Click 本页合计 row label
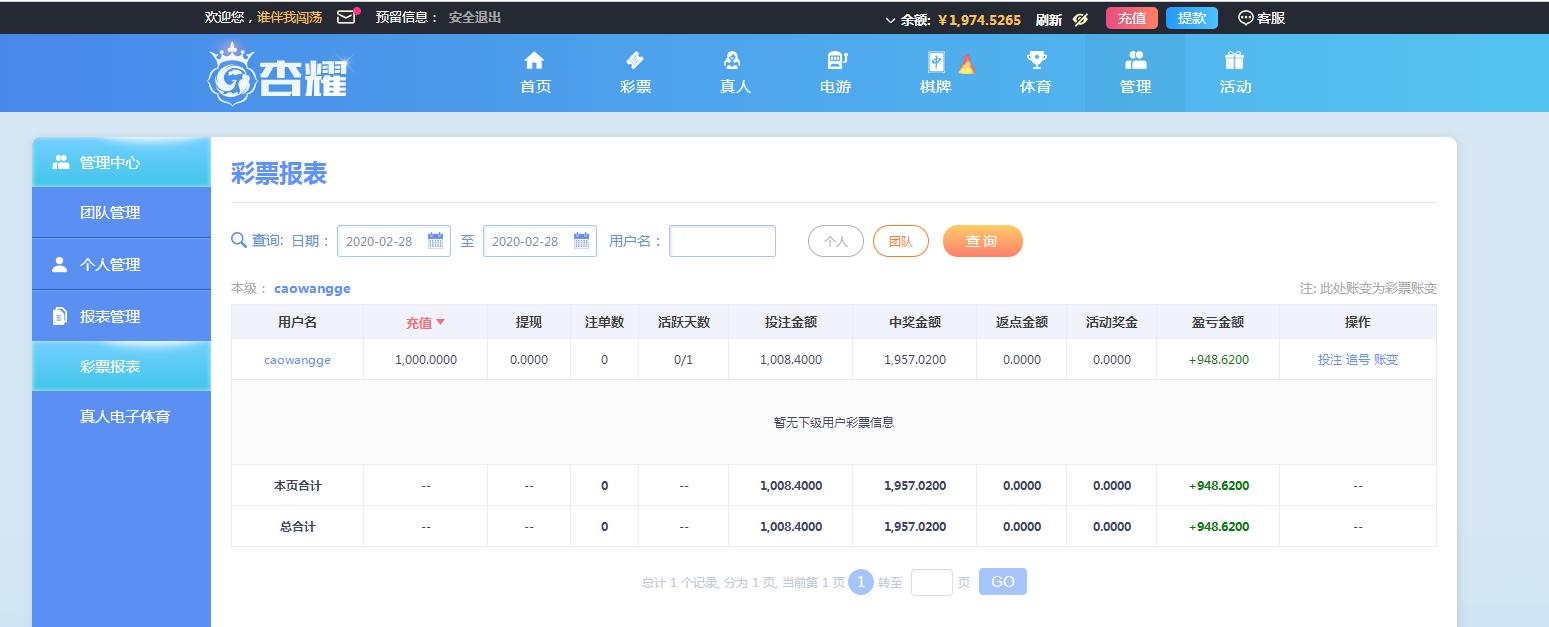Image resolution: width=1549 pixels, height=627 pixels. (x=298, y=486)
